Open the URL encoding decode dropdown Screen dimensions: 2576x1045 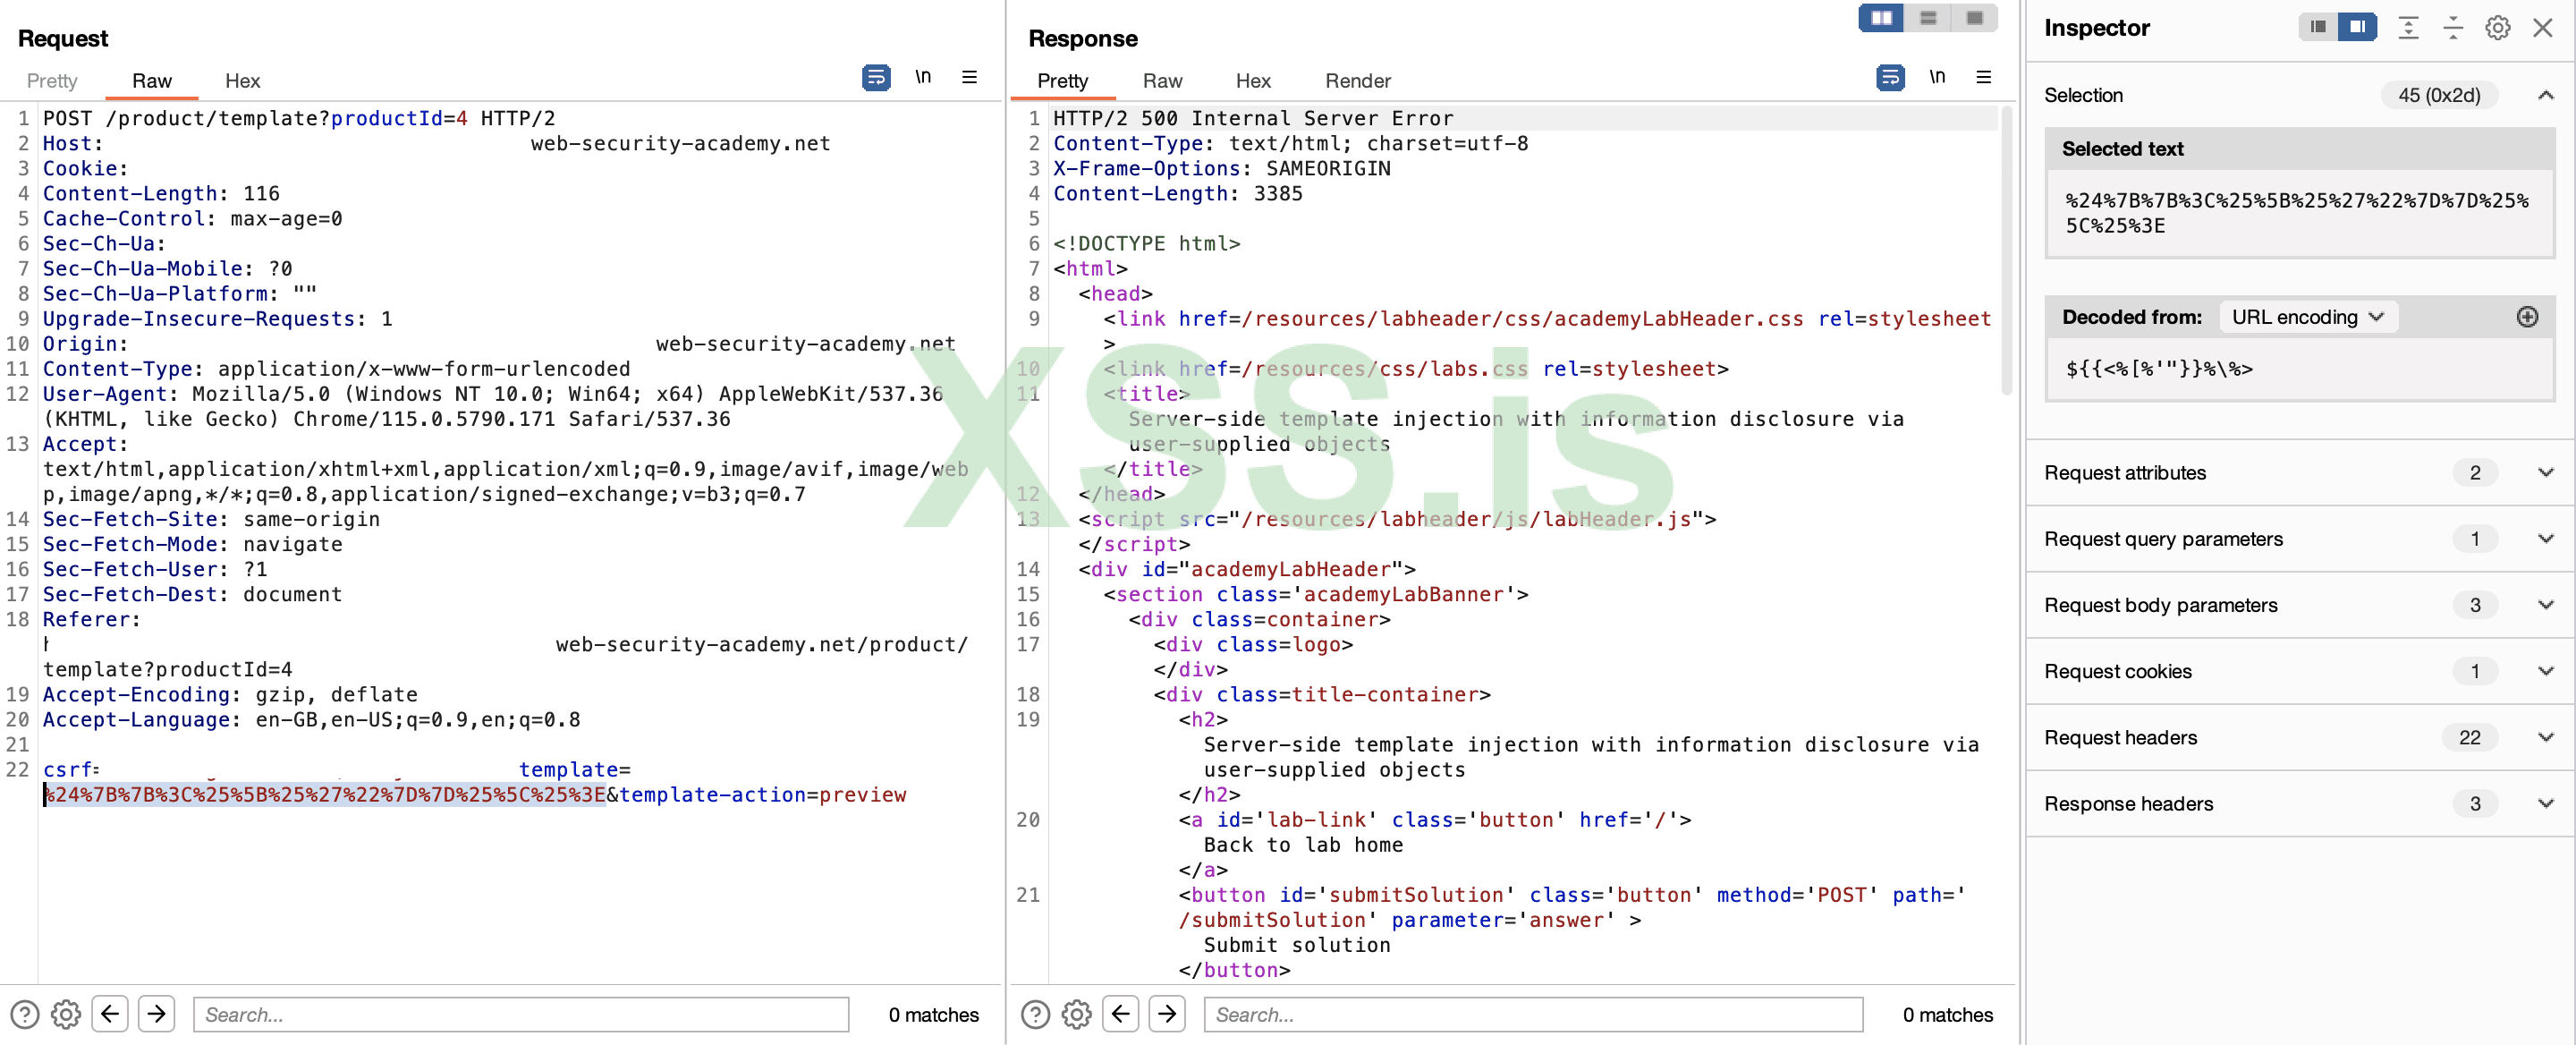2307,317
